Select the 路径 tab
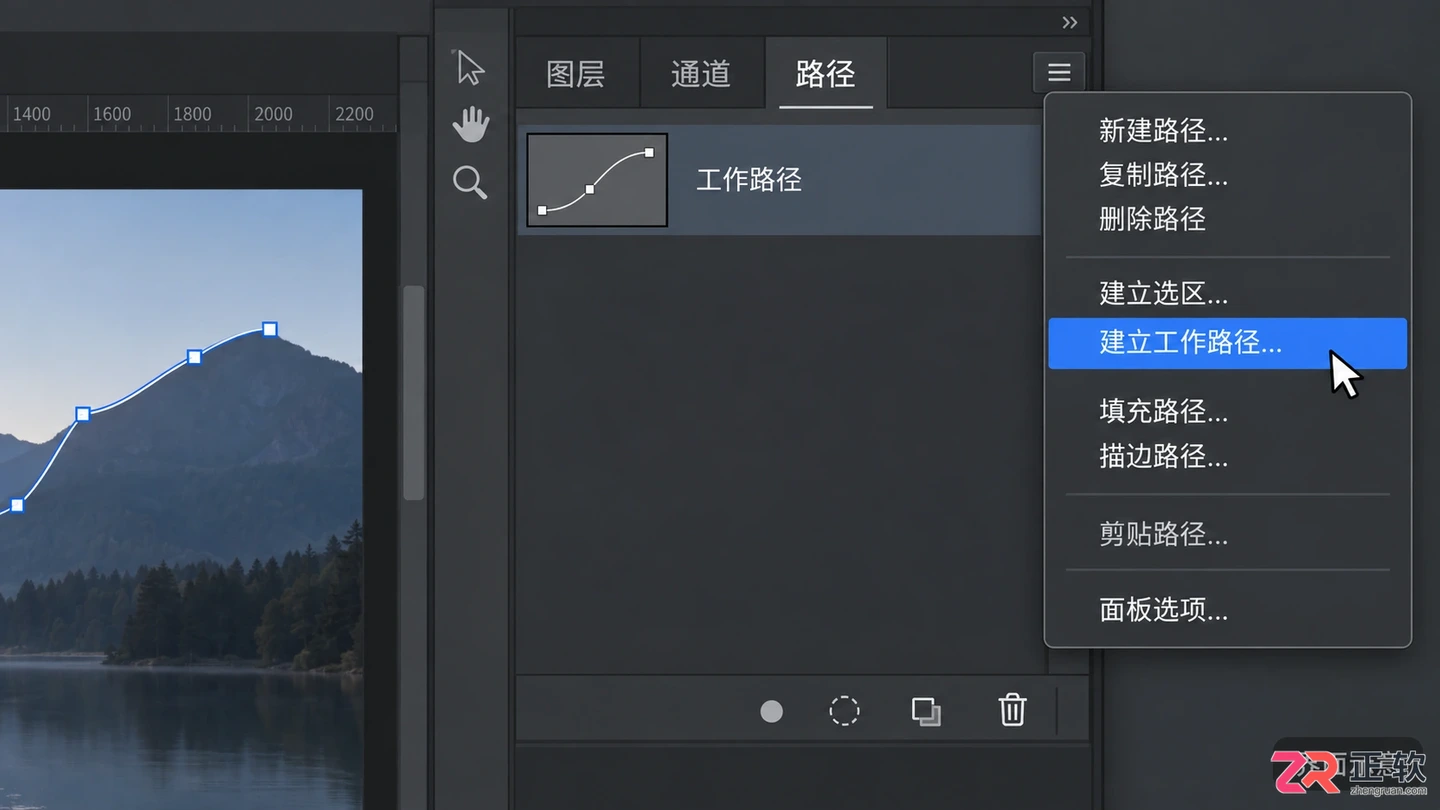 pyautogui.click(x=826, y=74)
